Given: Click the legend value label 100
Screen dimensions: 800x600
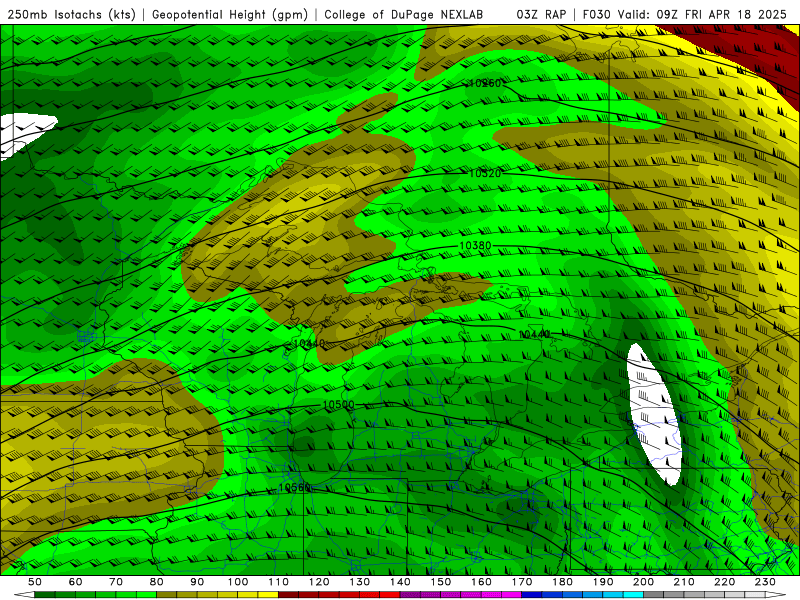Looking at the screenshot, I should (x=238, y=582).
